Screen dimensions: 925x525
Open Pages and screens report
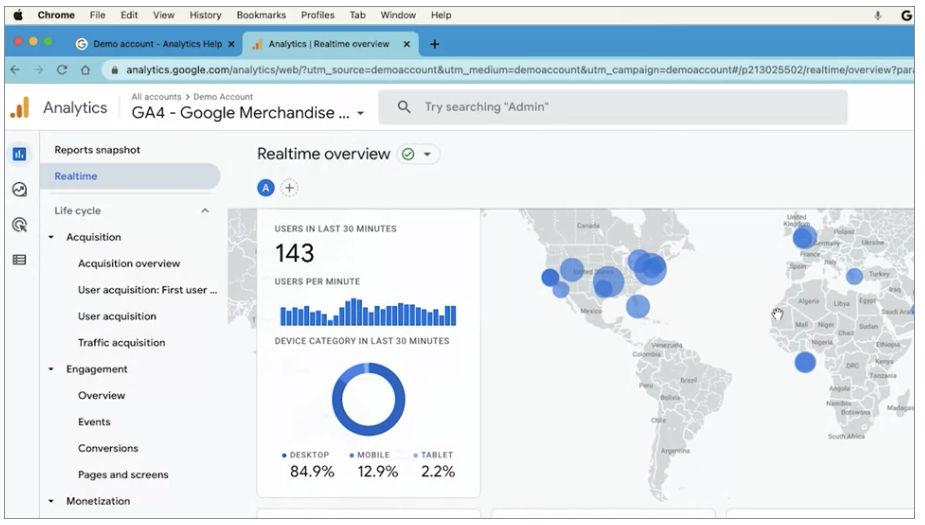[123, 475]
